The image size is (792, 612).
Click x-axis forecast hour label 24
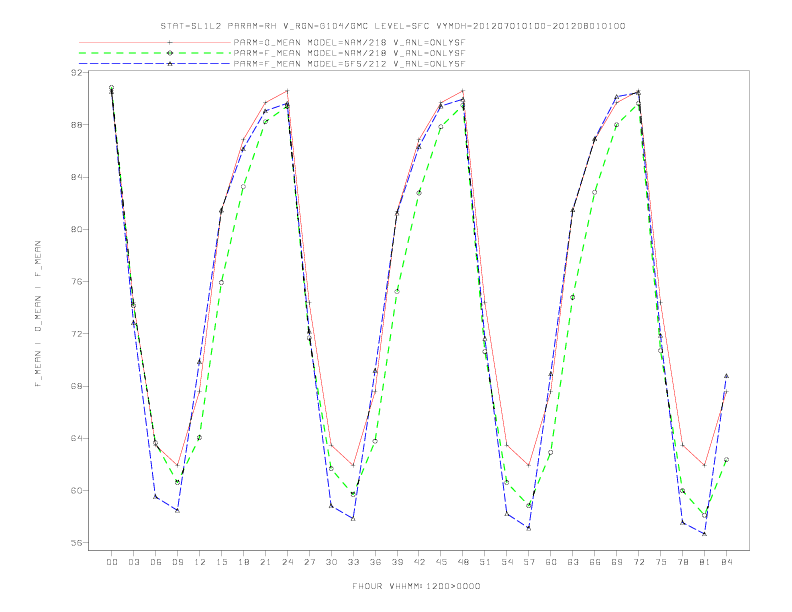pos(287,562)
